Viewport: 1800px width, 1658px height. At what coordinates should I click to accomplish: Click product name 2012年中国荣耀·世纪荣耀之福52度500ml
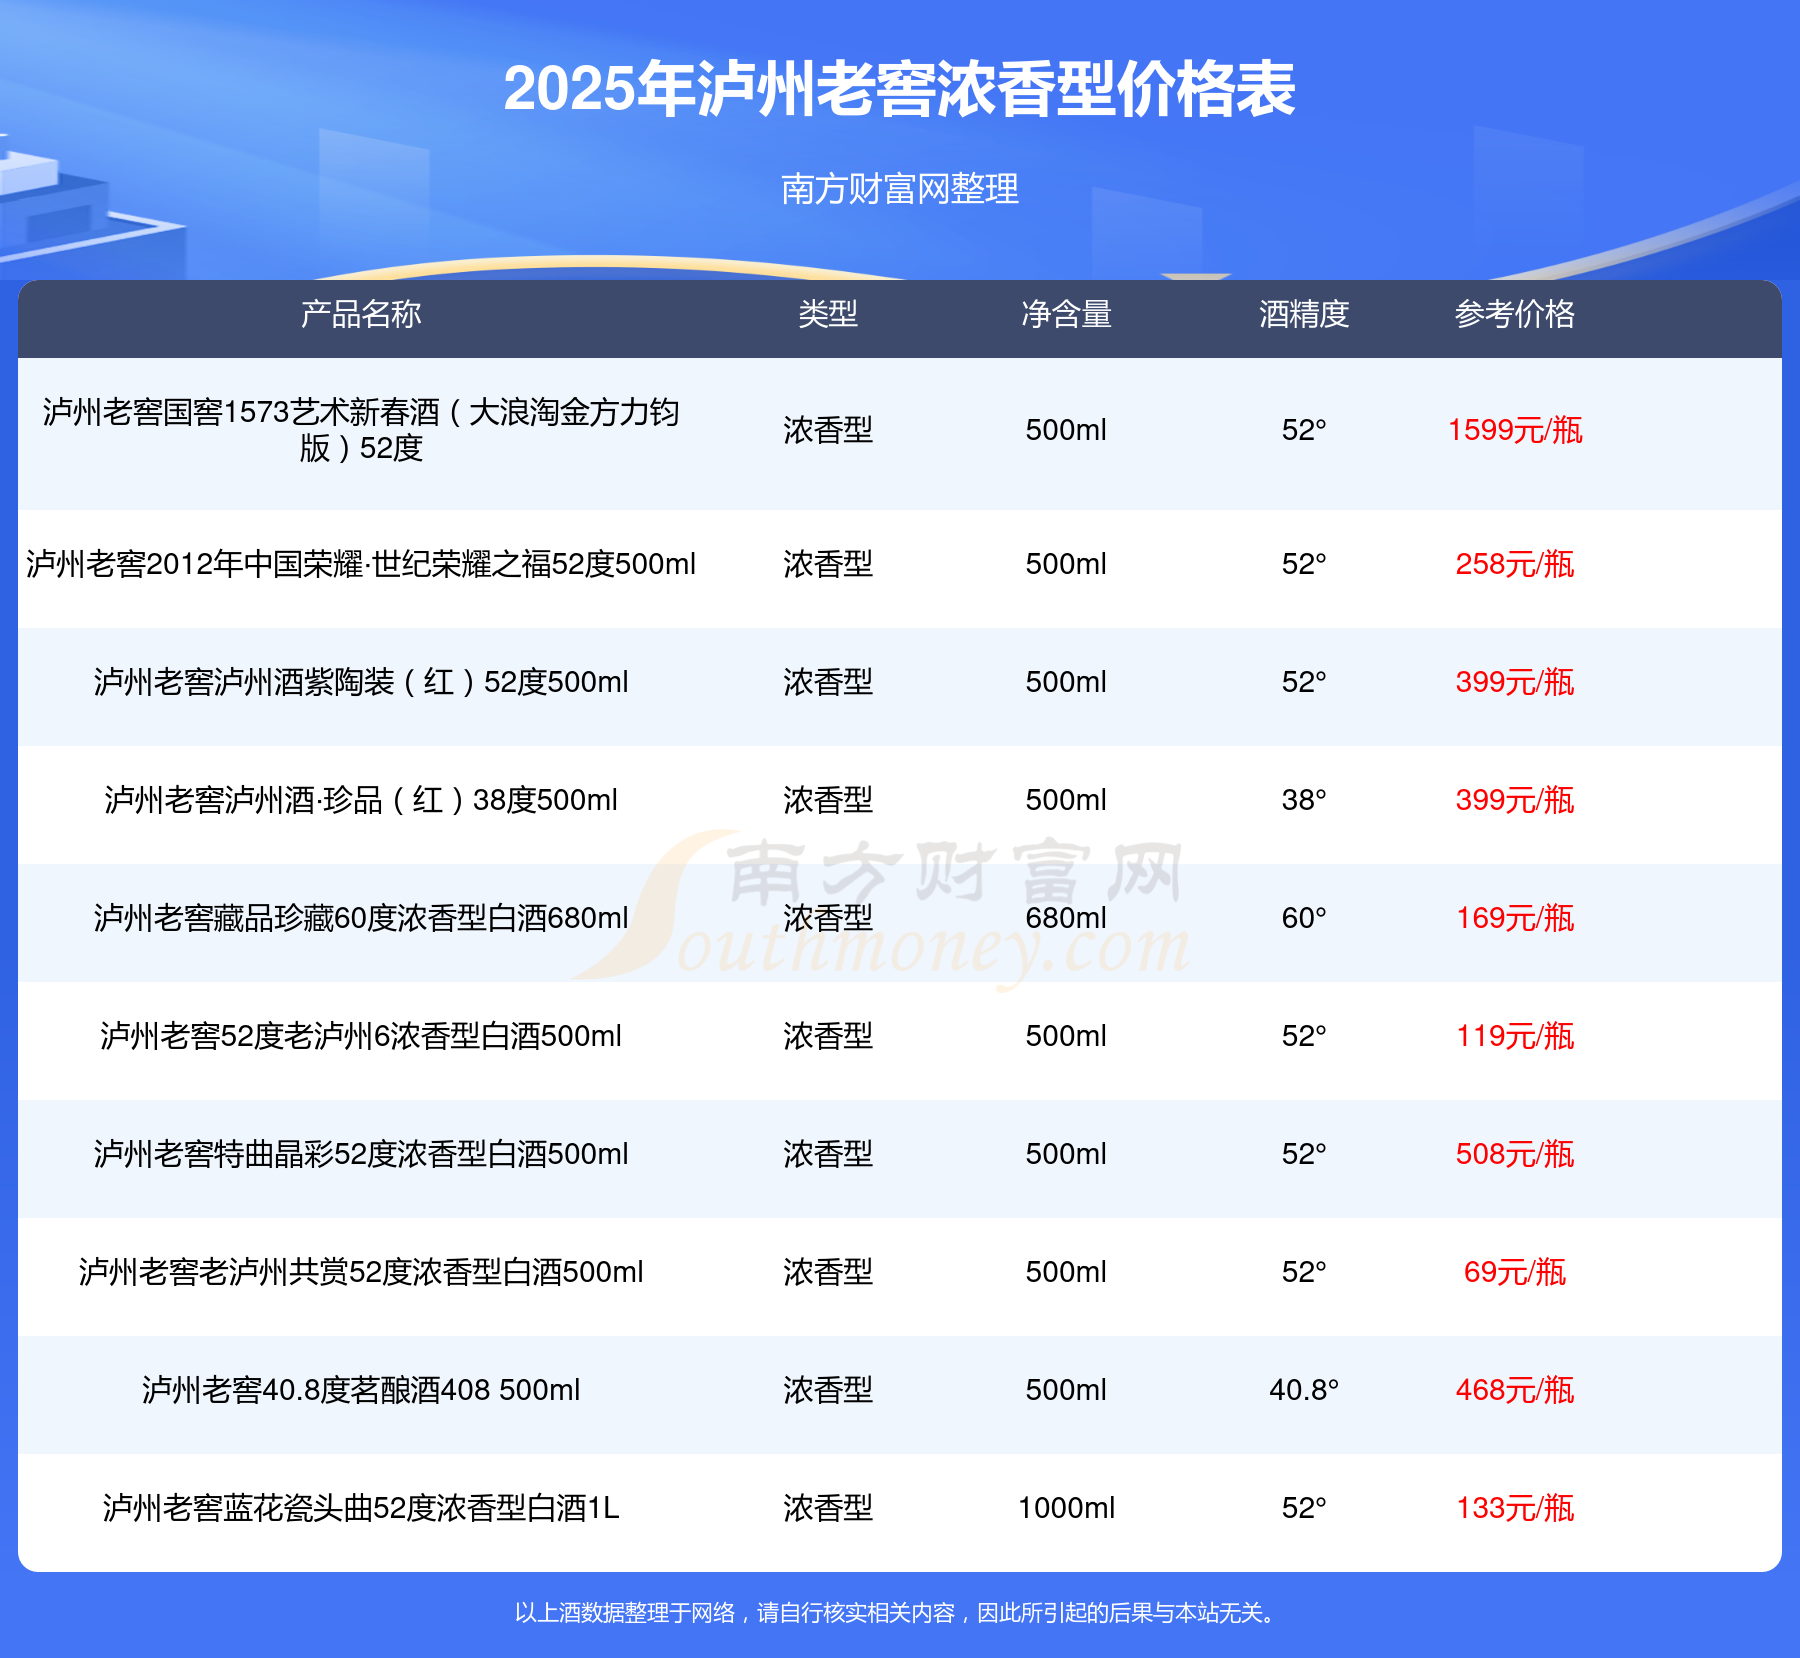click(x=361, y=564)
